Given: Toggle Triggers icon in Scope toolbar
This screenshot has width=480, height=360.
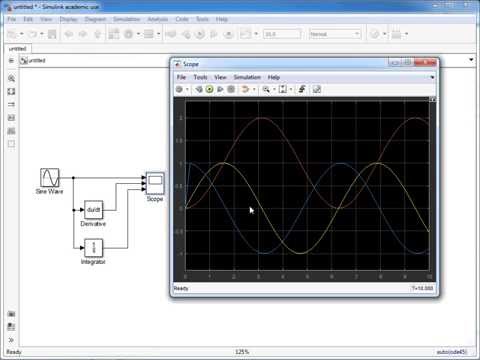Looking at the screenshot, I should [x=302, y=89].
